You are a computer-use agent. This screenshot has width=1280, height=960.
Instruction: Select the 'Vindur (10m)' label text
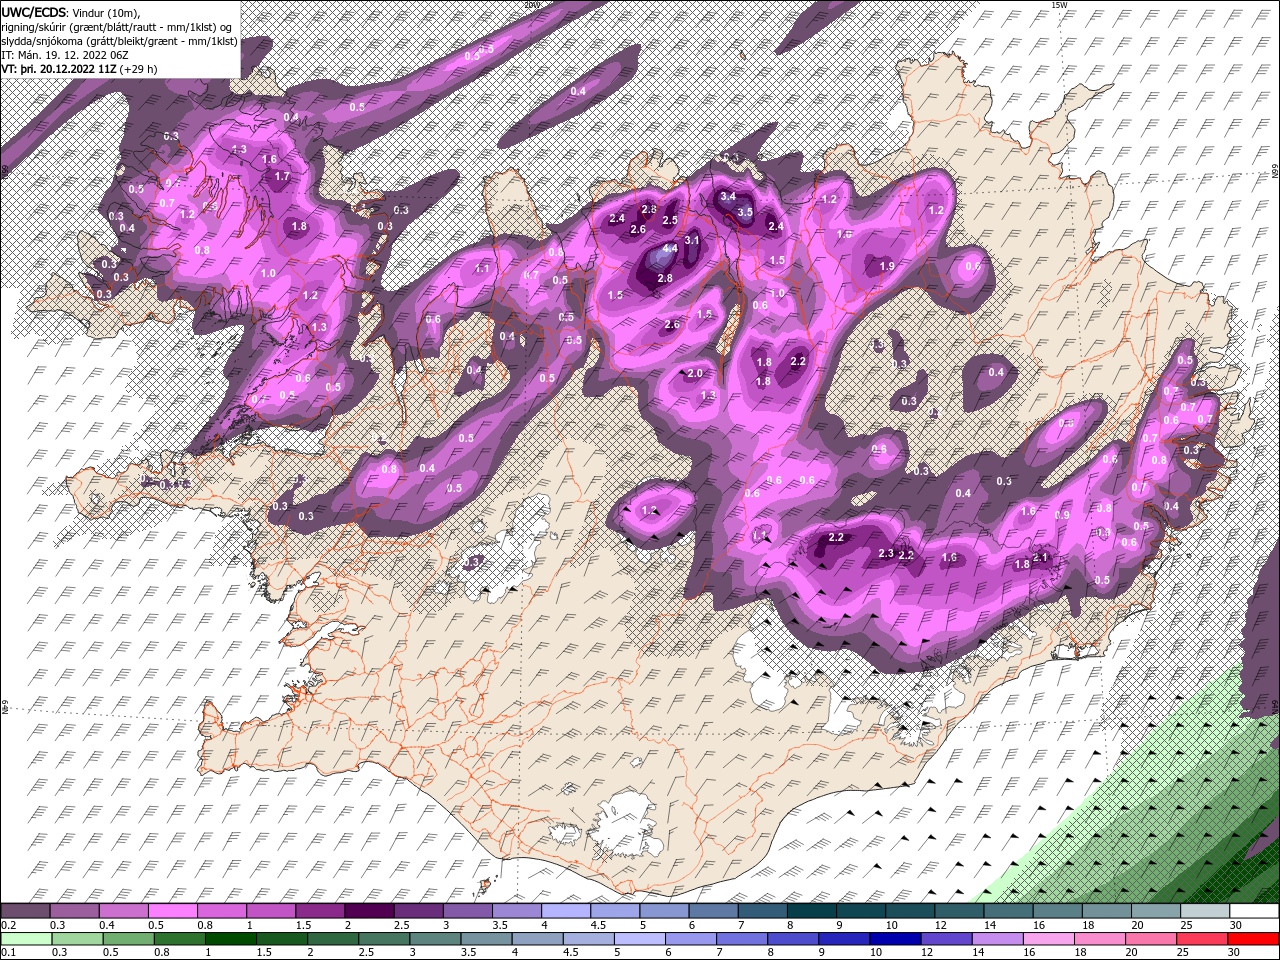tap(107, 12)
